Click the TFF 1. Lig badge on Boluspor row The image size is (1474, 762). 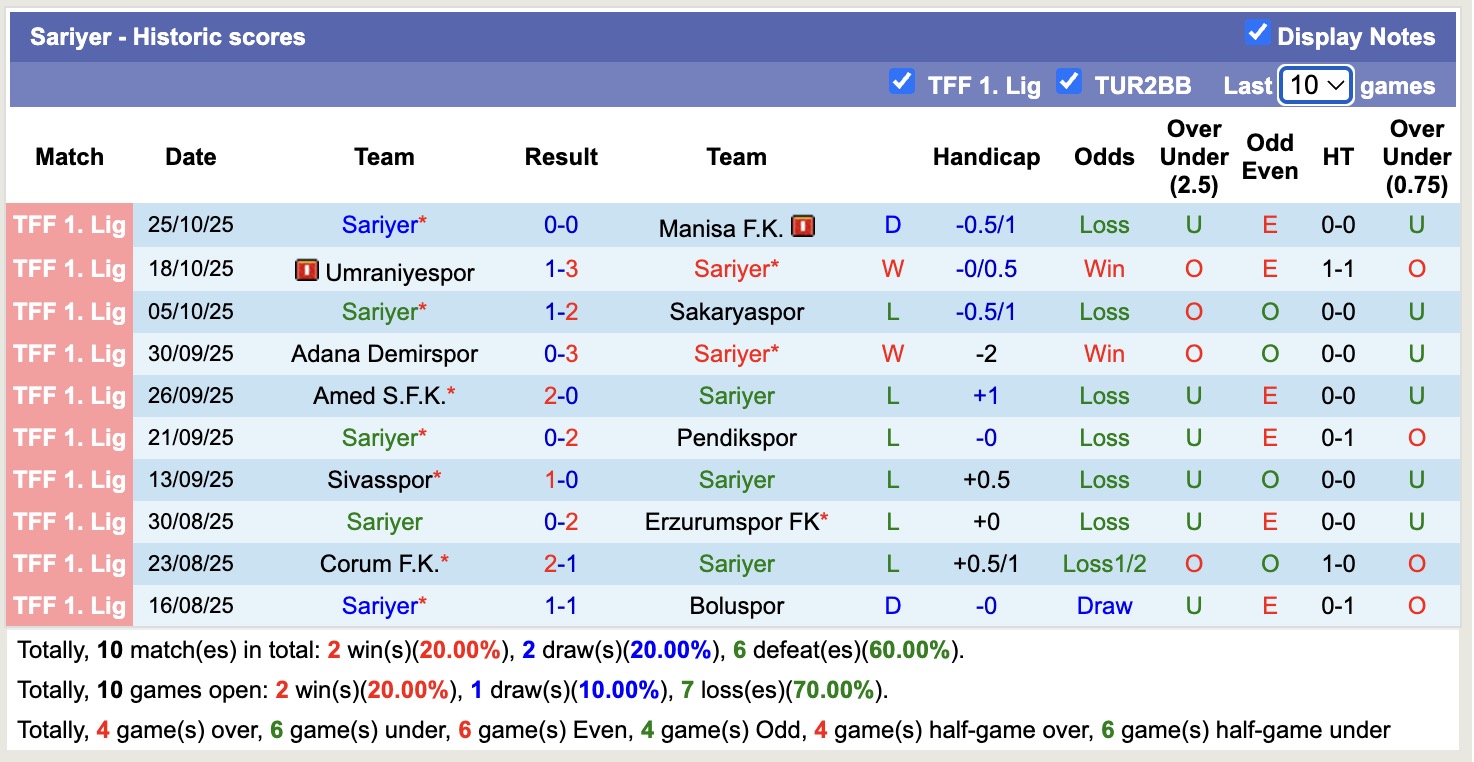tap(68, 605)
